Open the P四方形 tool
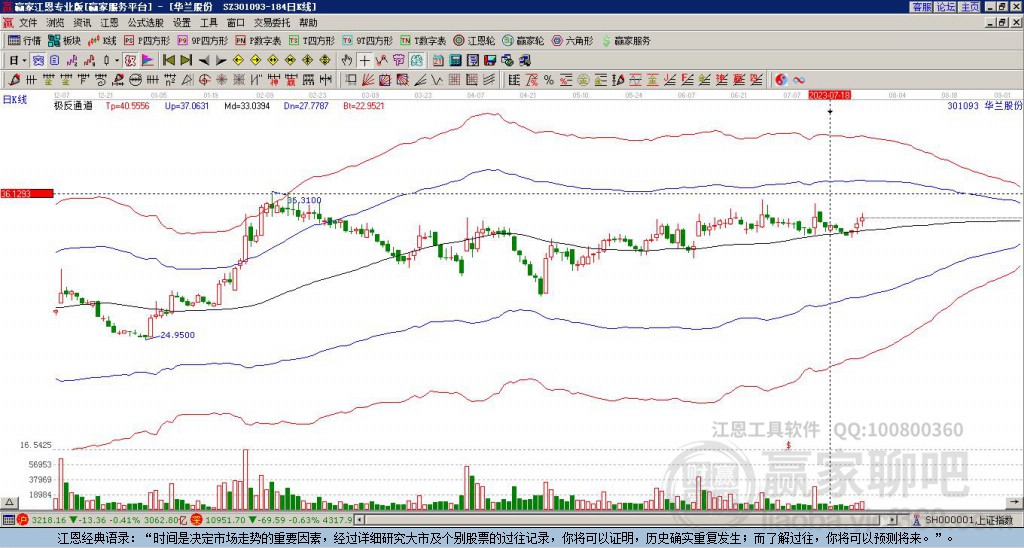The image size is (1024, 548). coord(148,40)
